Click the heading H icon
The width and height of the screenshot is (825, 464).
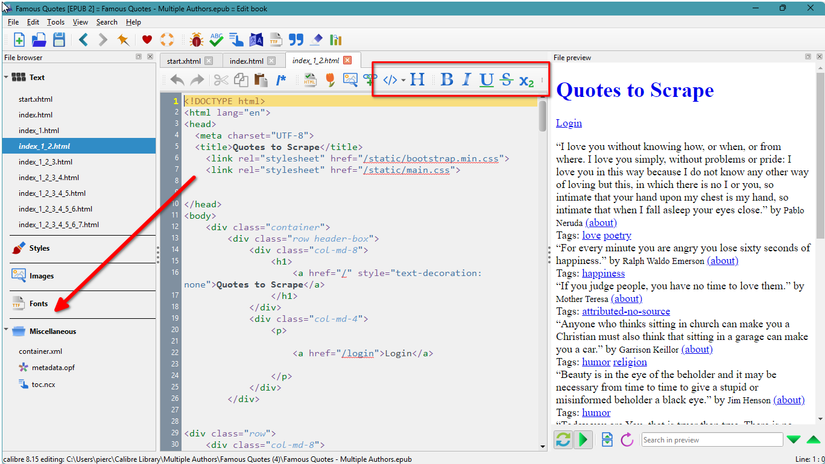click(x=417, y=79)
